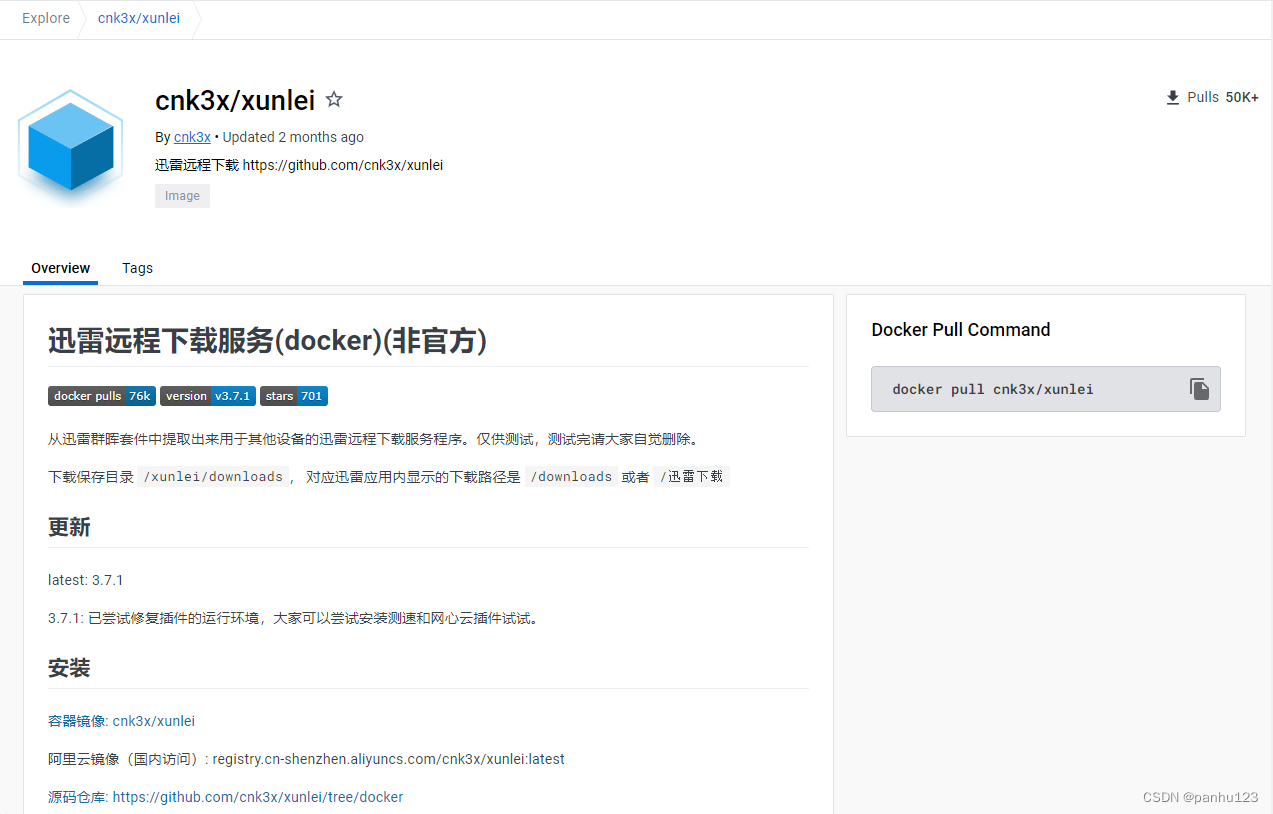Go to Explore in breadcrumb
Image resolution: width=1273 pixels, height=814 pixels.
pos(46,18)
